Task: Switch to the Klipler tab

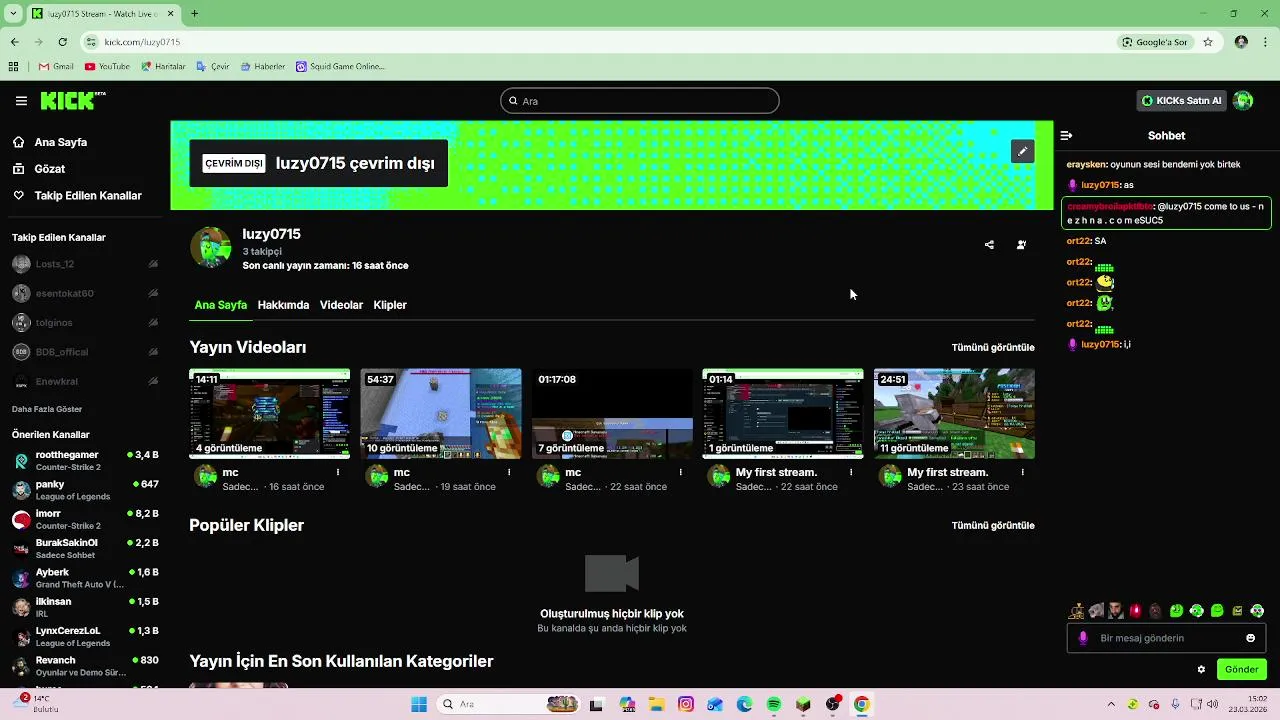Action: click(x=390, y=305)
